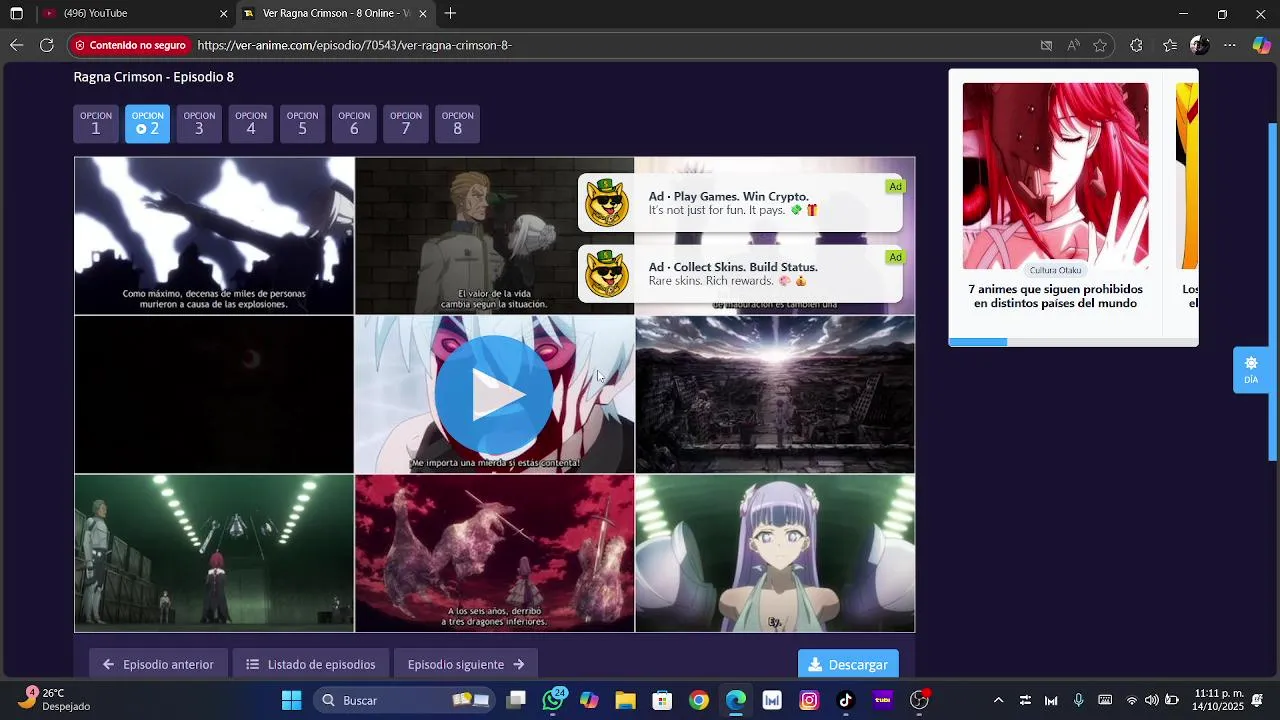The height and width of the screenshot is (720, 1280).
Task: Open the Play Games Win Crypto ad
Action: [x=740, y=203]
